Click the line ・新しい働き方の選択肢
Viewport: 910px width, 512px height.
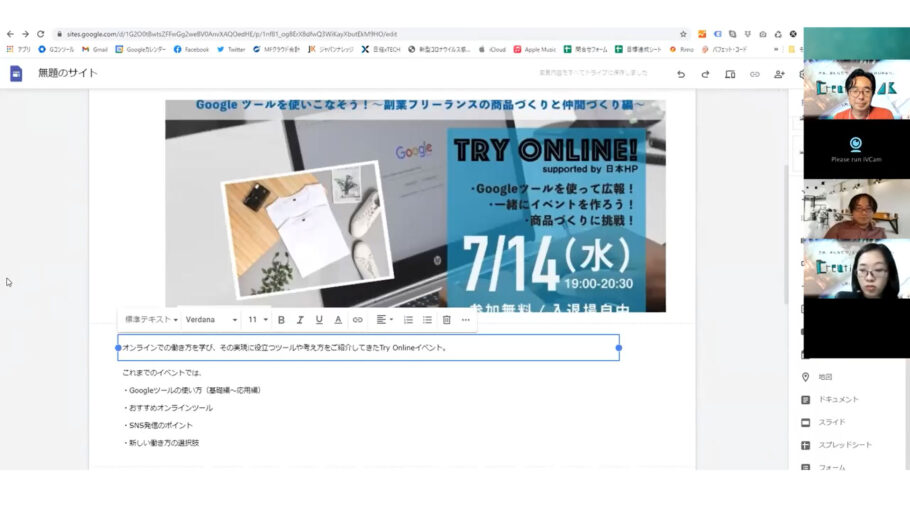tap(161, 442)
